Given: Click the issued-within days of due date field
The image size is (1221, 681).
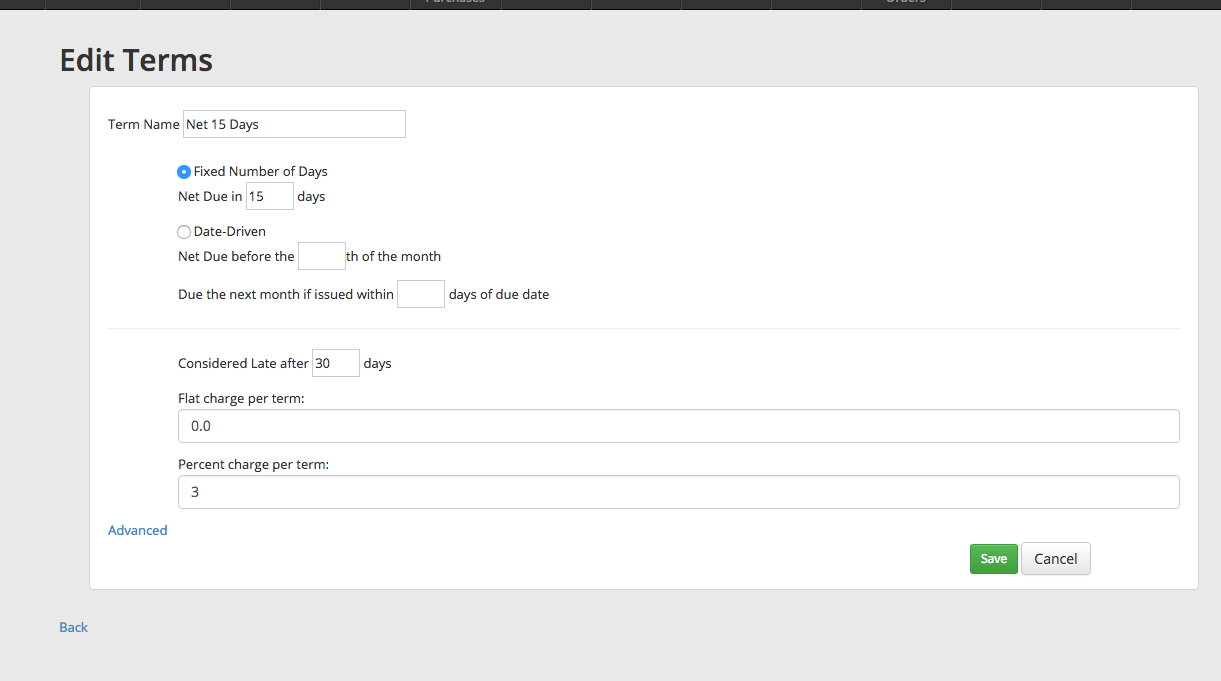Looking at the screenshot, I should pyautogui.click(x=420, y=294).
